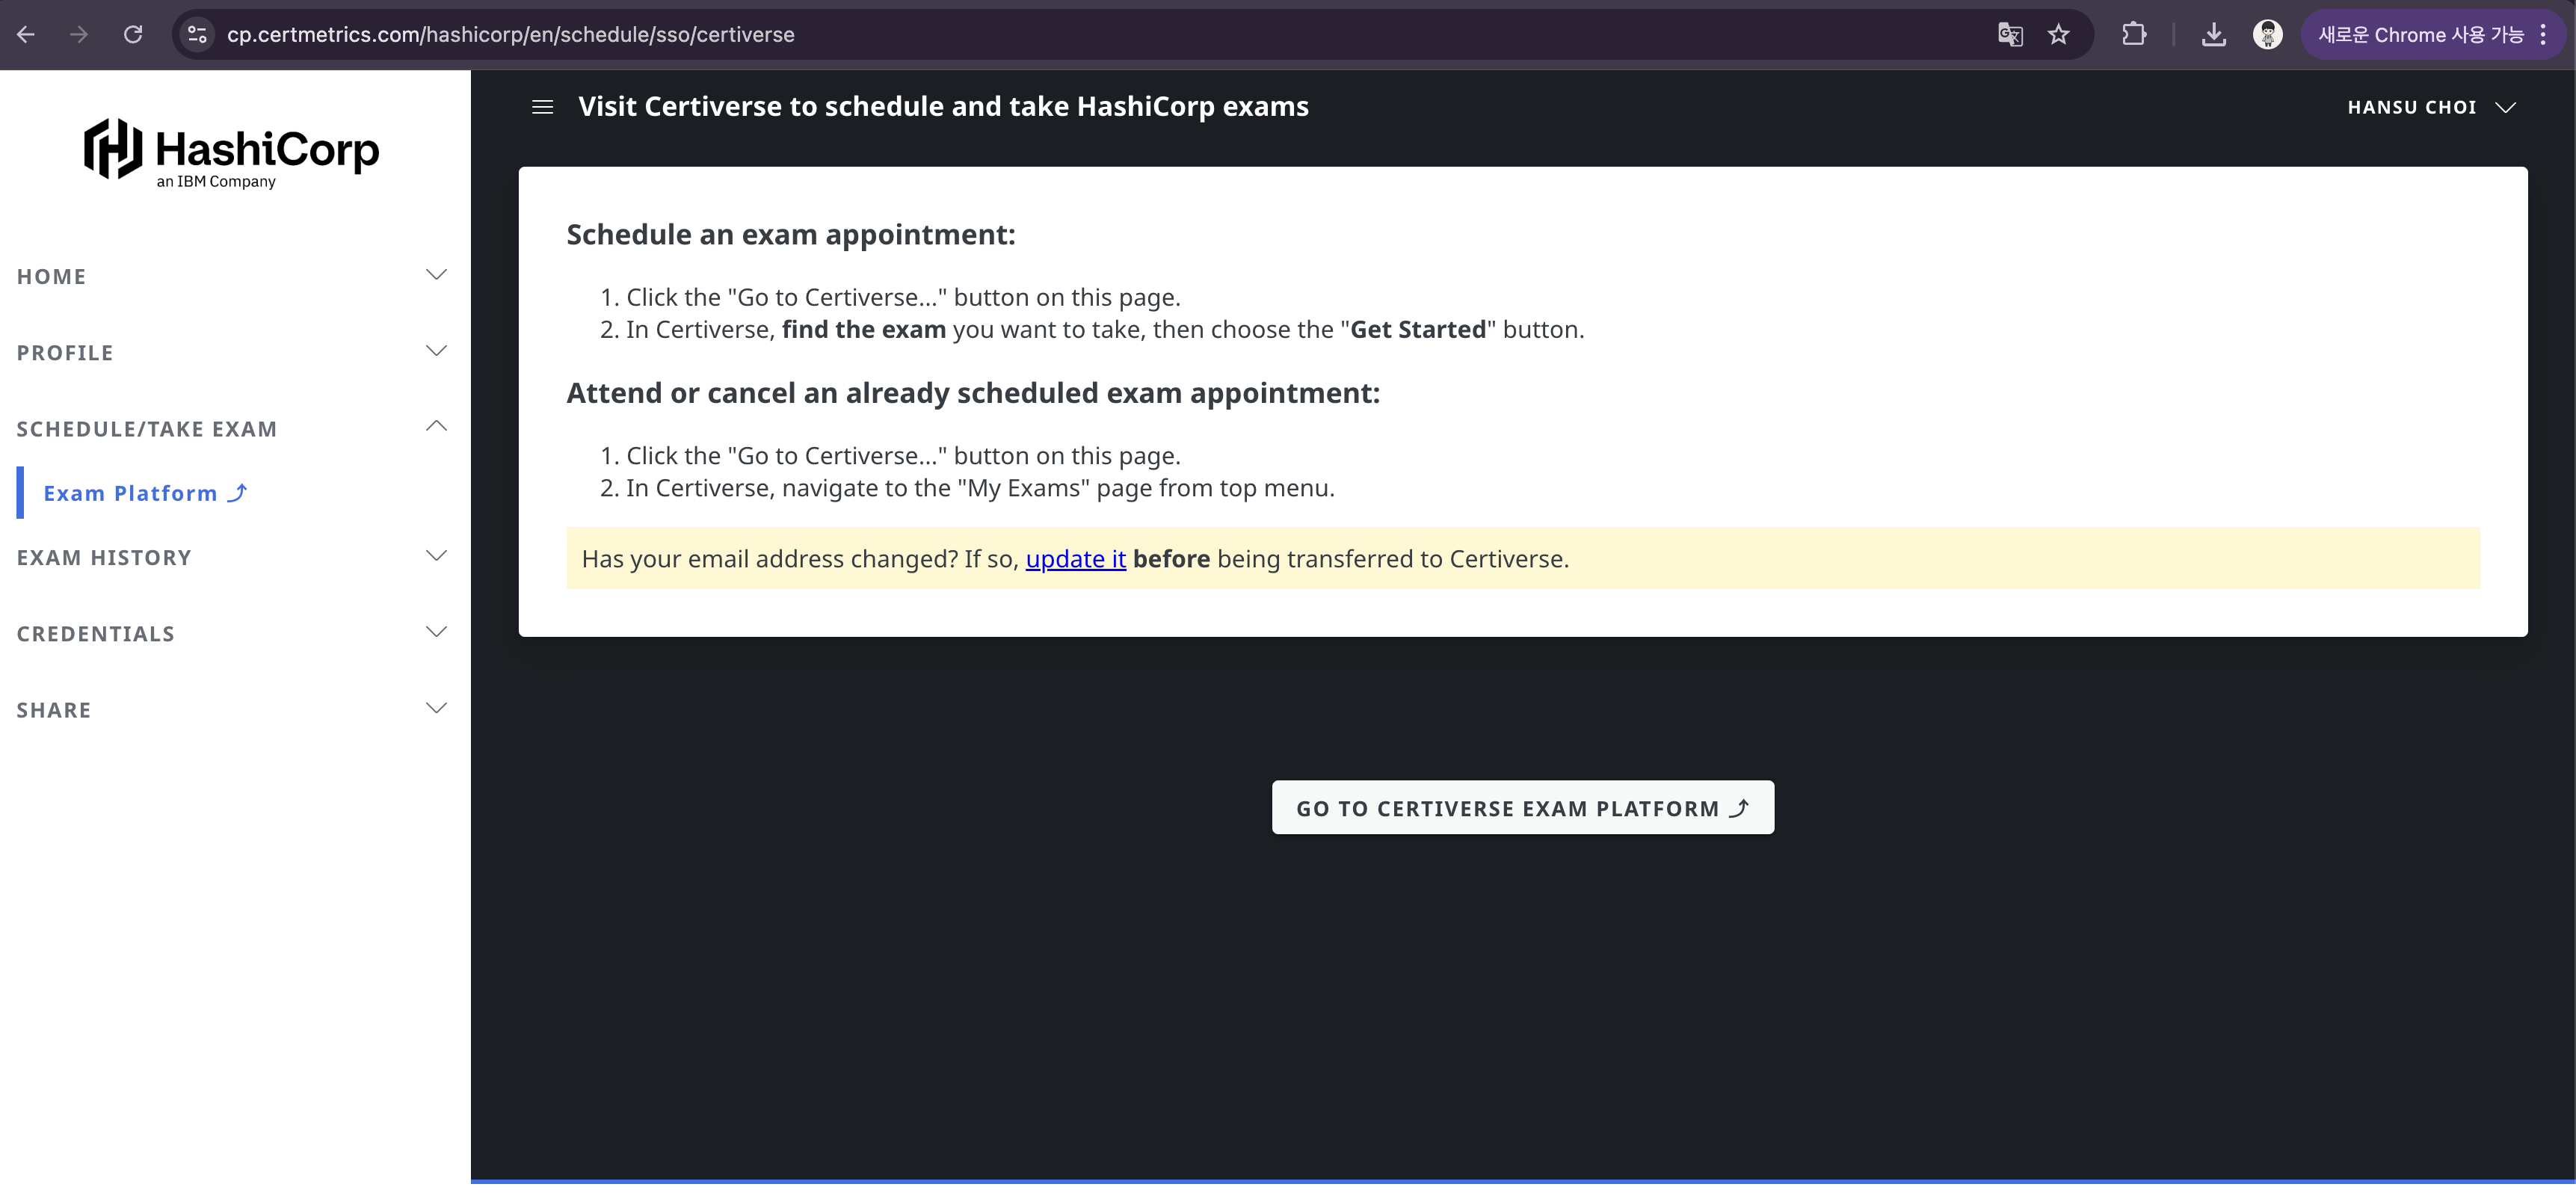Open the Google Translate page icon

(2009, 35)
